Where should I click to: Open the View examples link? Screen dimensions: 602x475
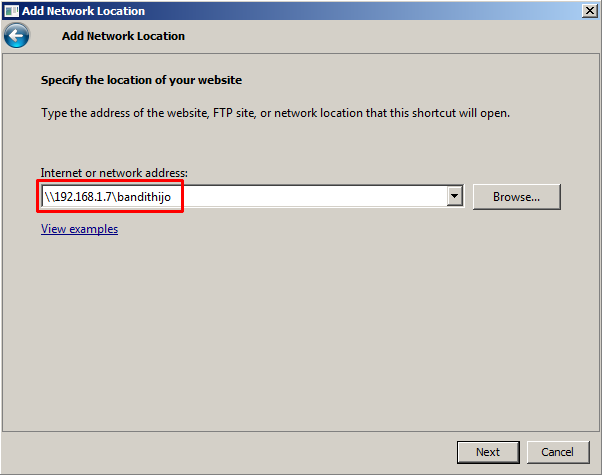79,229
